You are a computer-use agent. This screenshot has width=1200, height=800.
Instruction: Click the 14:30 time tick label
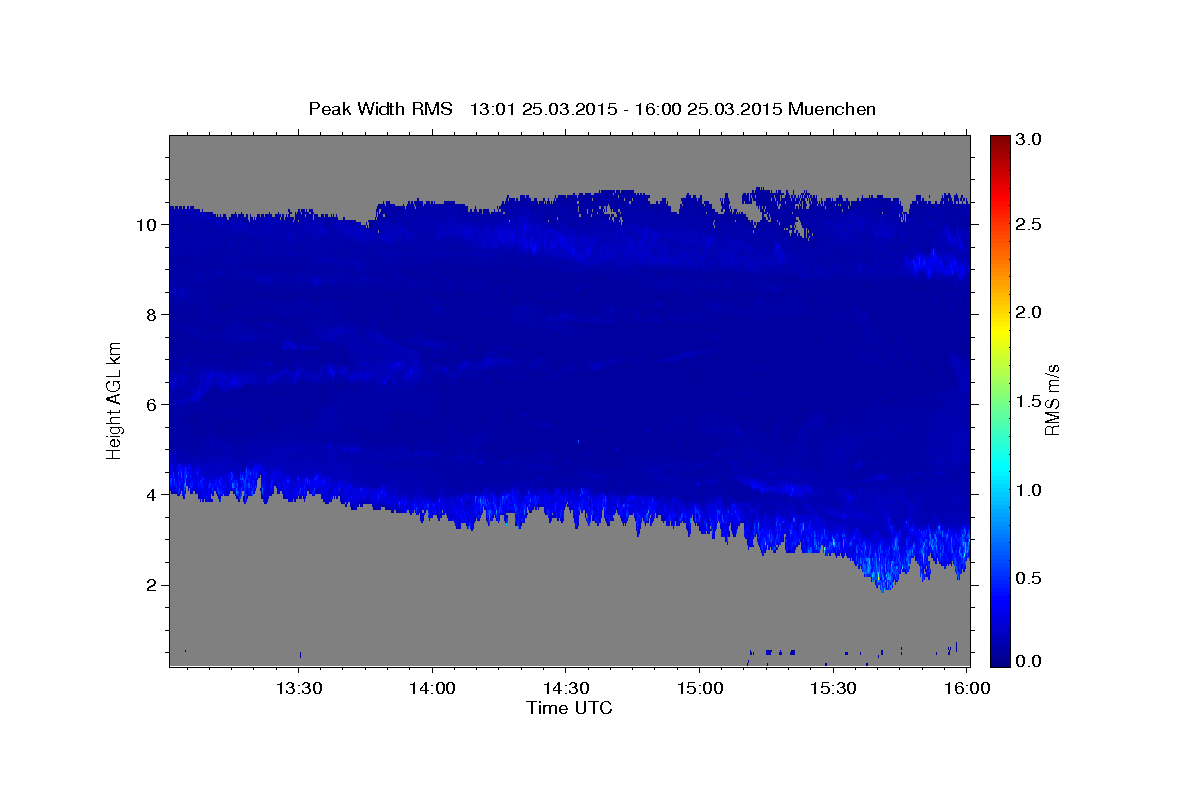coord(566,689)
